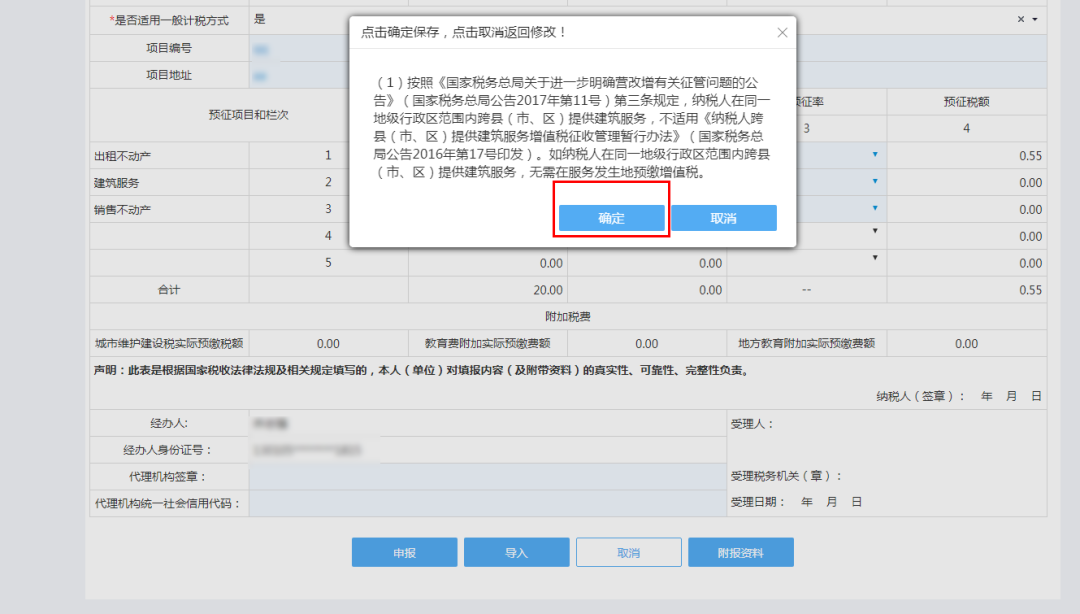The width and height of the screenshot is (1080, 614).
Task: Open row 5 rate dropdown
Action: [875, 258]
